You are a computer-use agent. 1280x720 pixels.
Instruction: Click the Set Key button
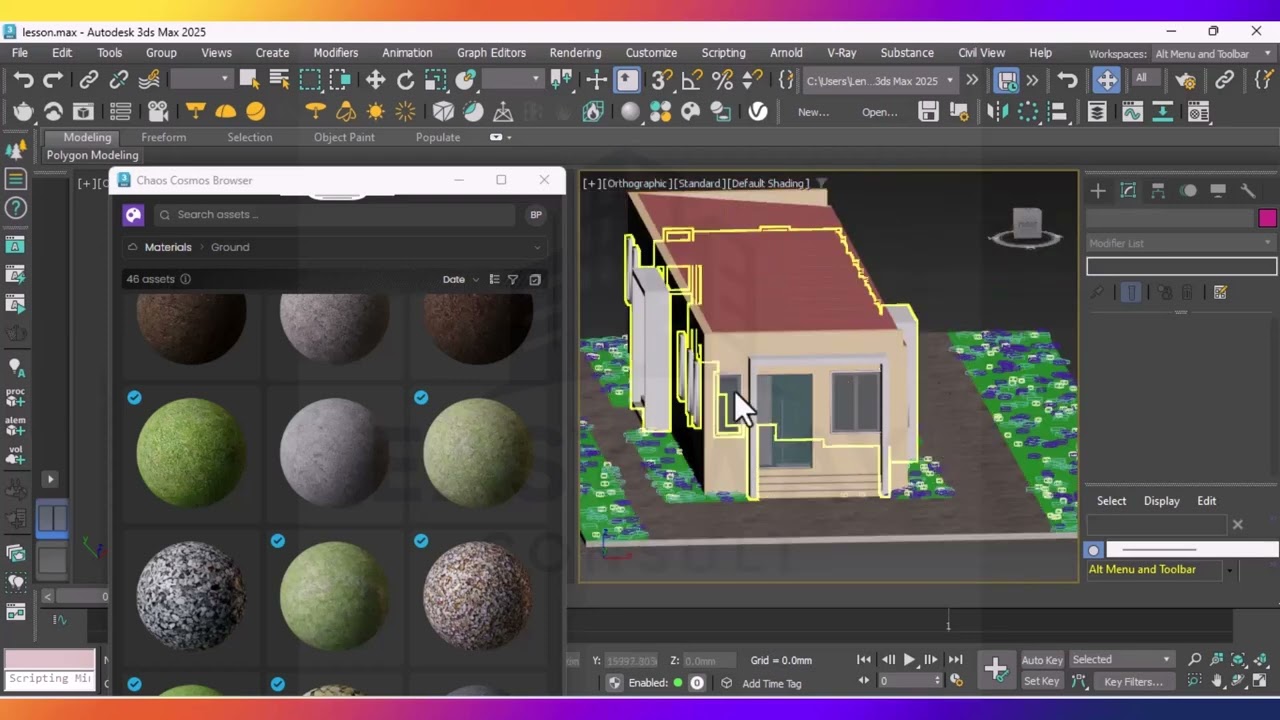click(1041, 681)
